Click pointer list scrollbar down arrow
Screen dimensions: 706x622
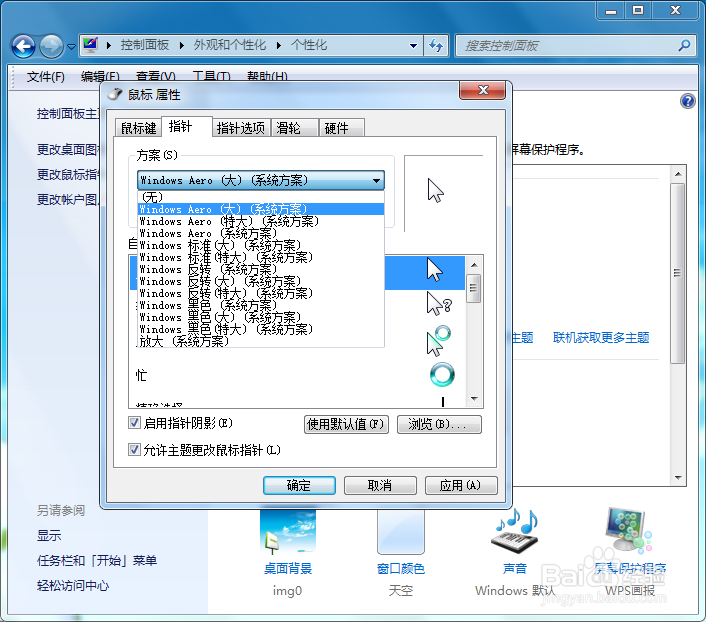coord(474,399)
